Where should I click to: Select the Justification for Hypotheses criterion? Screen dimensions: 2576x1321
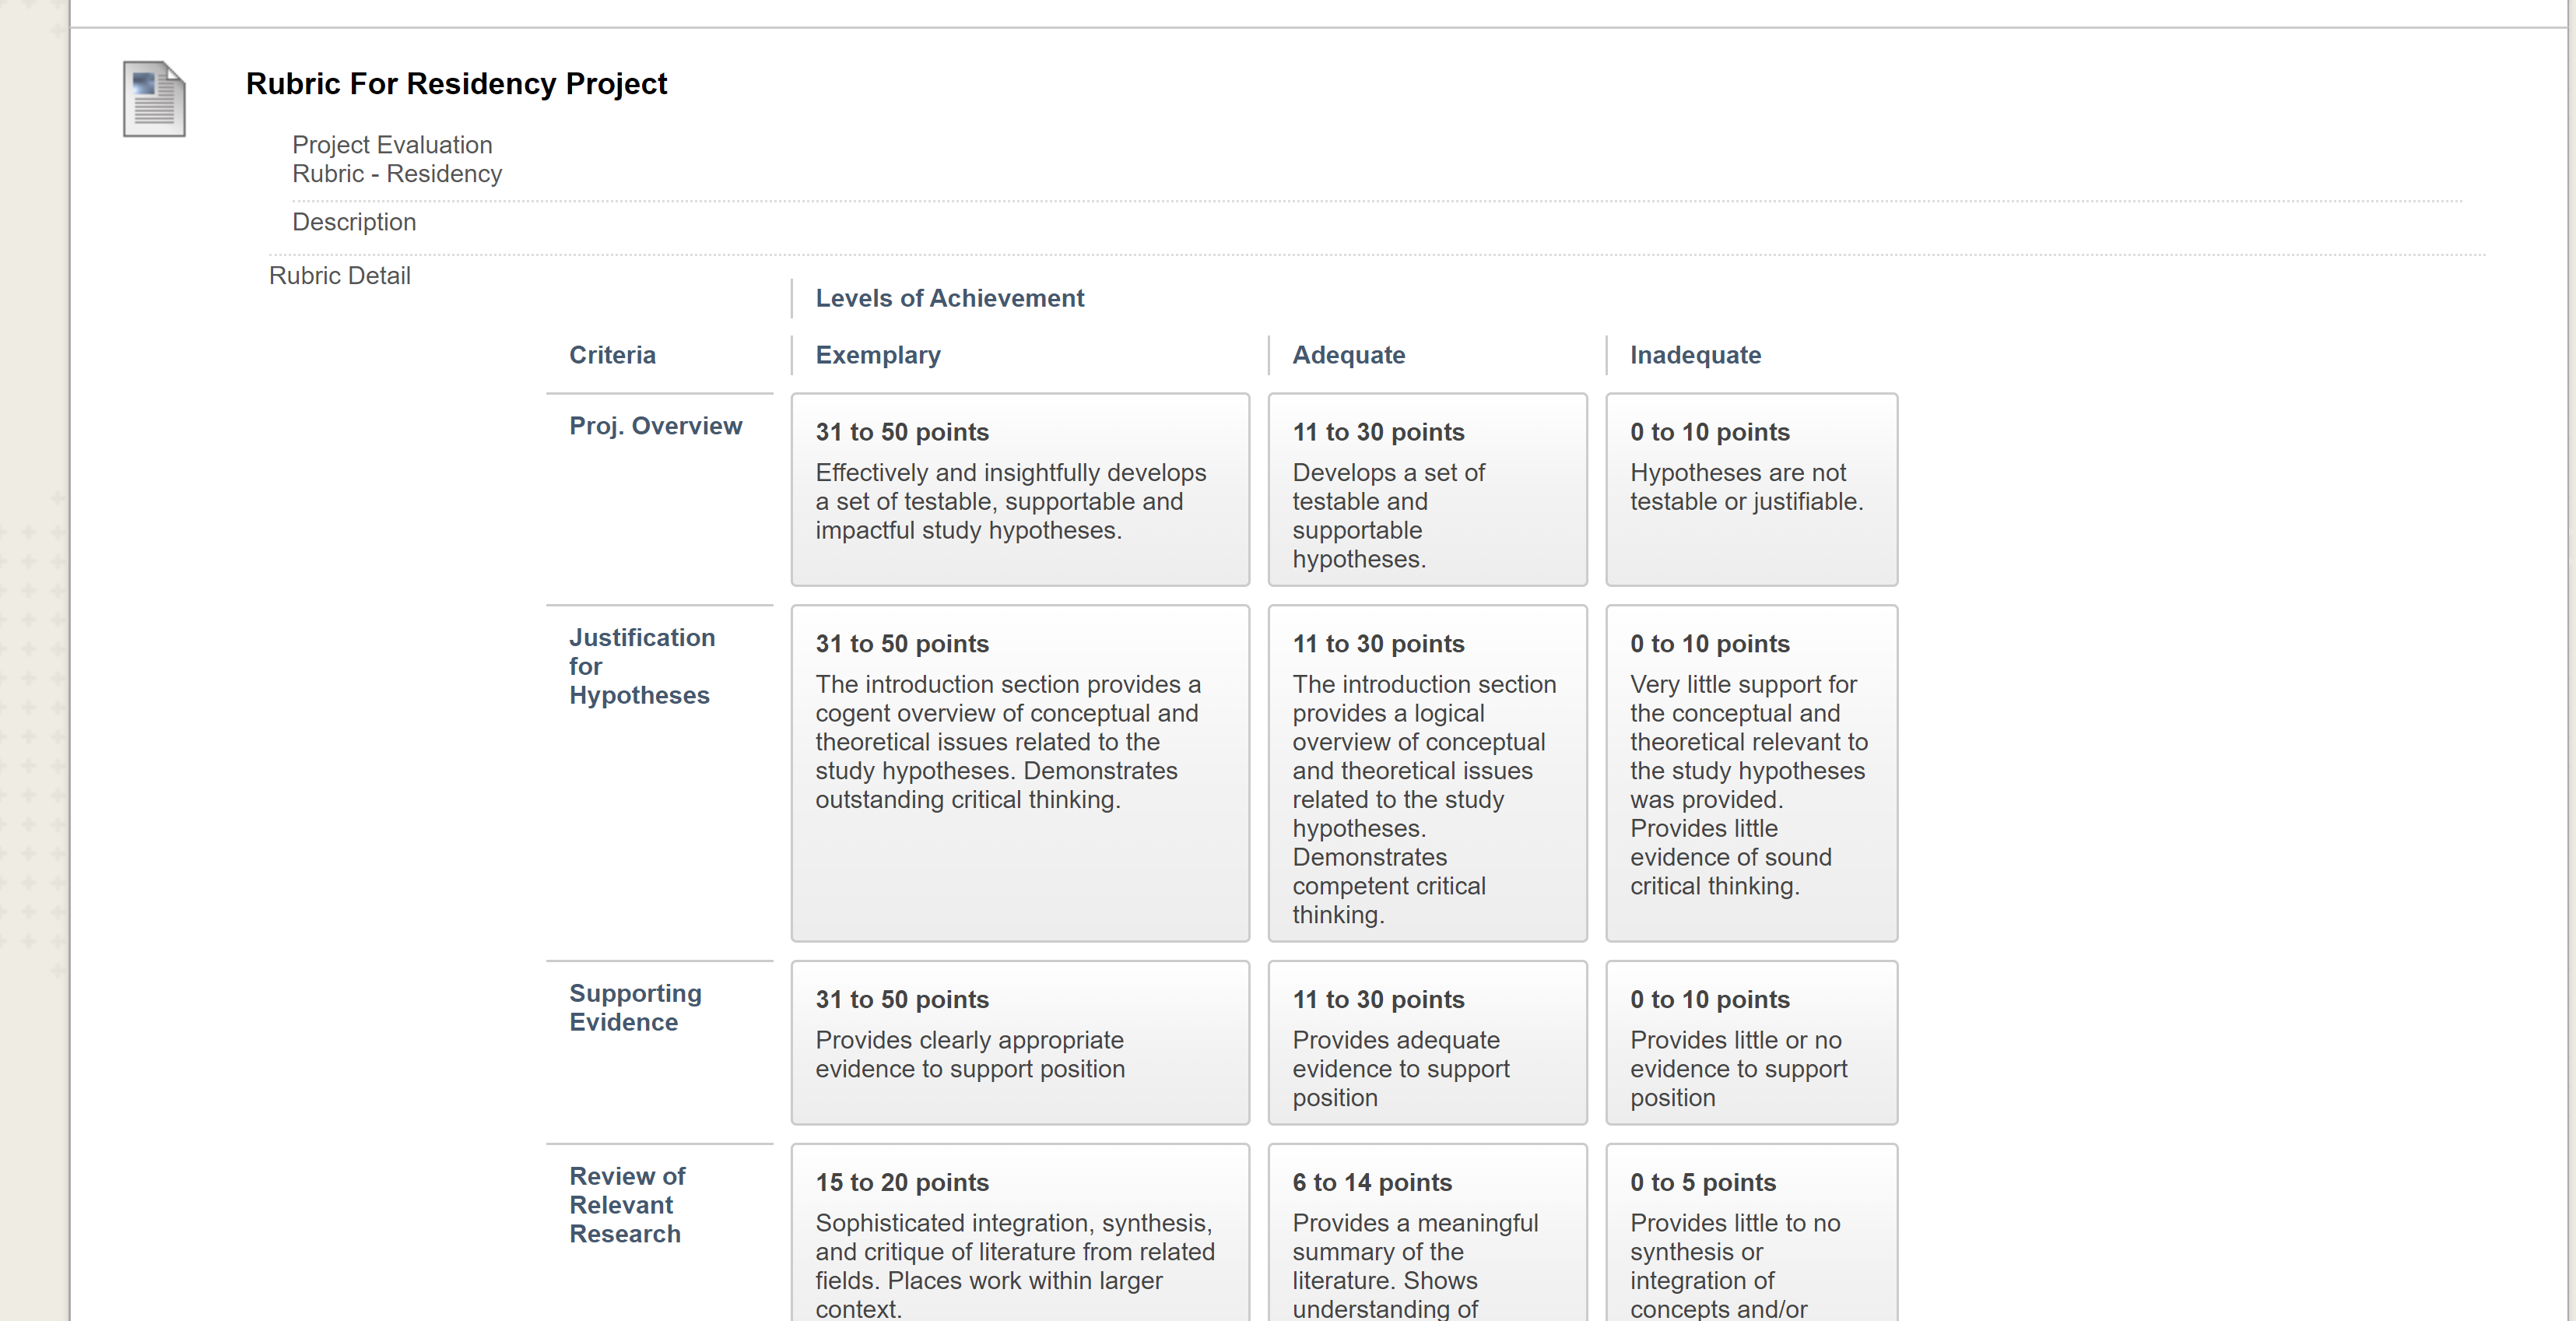(x=642, y=666)
